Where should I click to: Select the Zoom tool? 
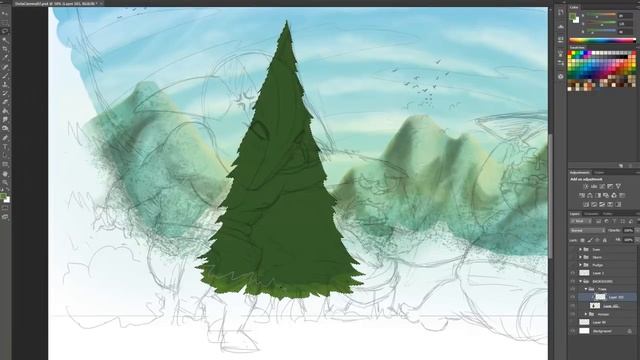point(5,182)
